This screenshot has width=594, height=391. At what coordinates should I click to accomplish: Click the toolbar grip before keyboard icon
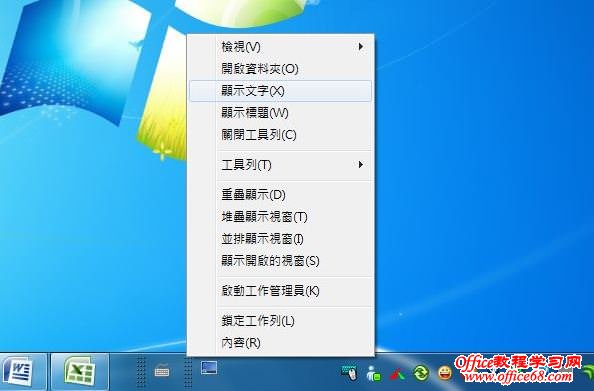click(141, 372)
